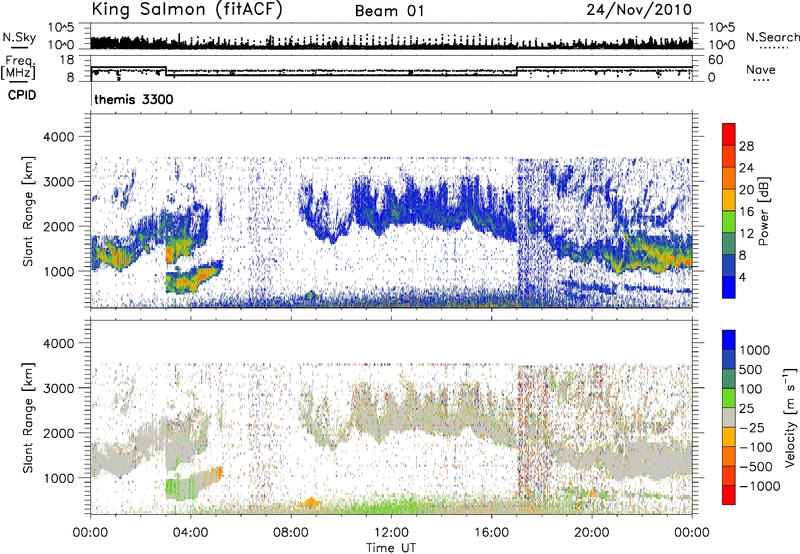
Task: Click the 'Slant Range [km]' label of power panel
Action: click(x=28, y=211)
